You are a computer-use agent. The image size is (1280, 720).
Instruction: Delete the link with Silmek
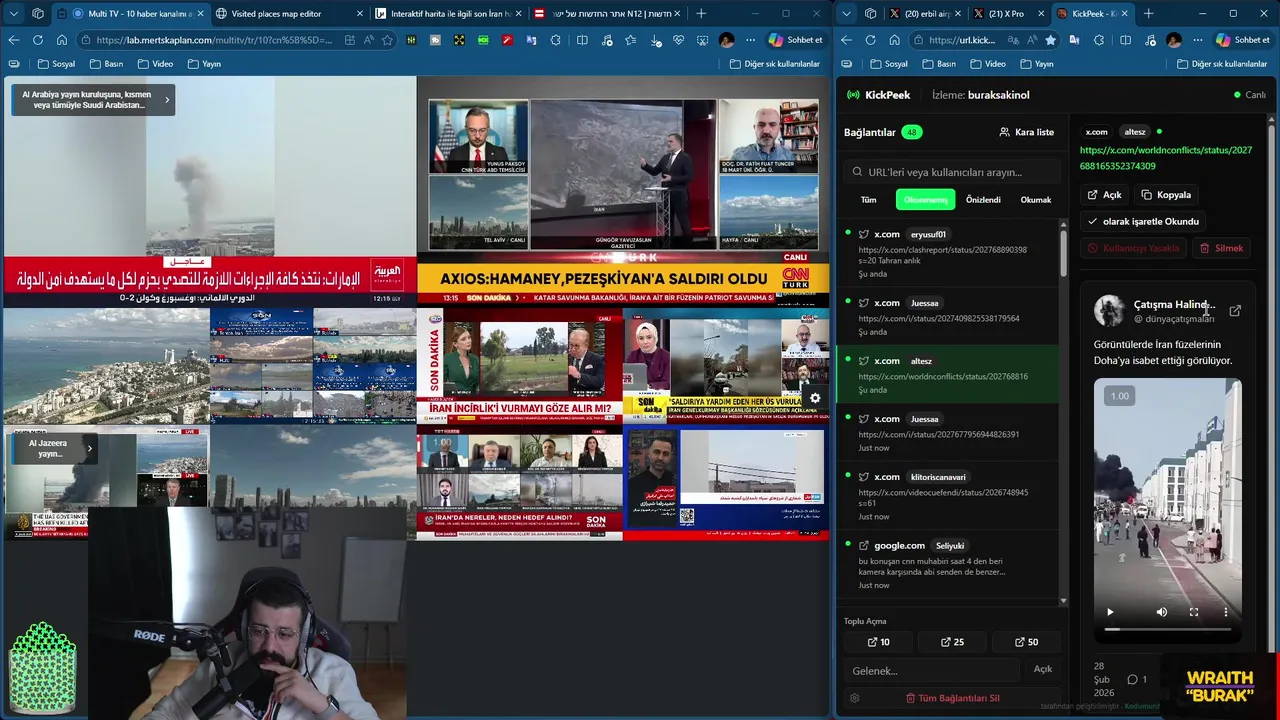1221,248
